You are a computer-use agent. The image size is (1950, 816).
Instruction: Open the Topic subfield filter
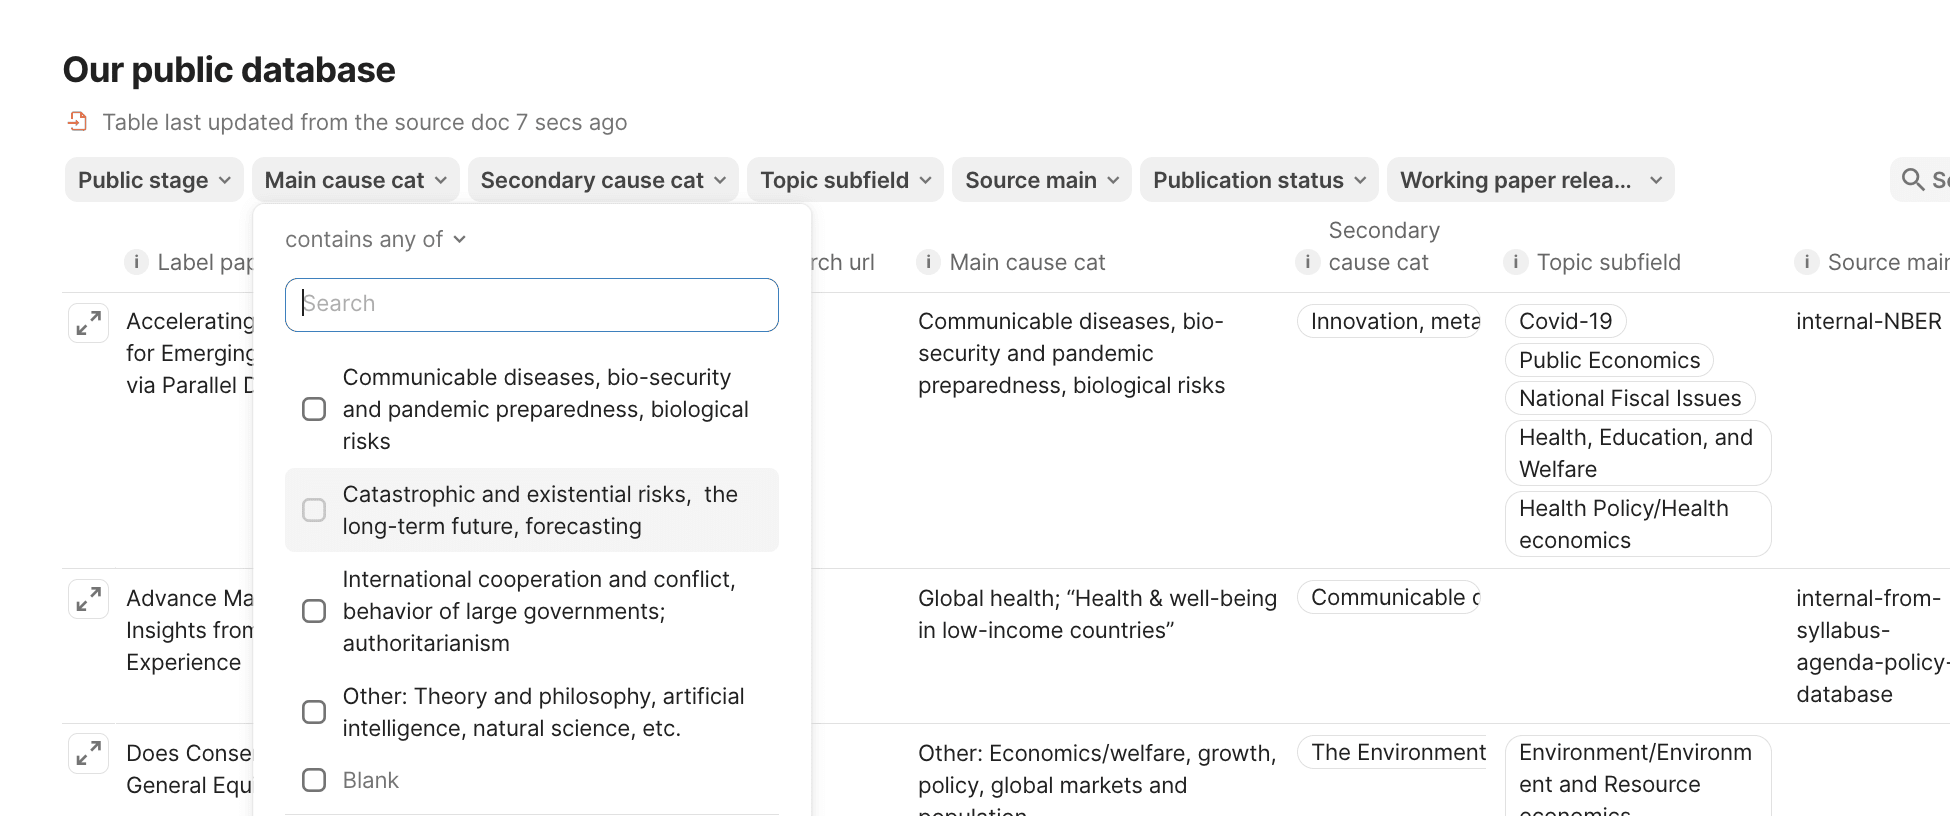(x=845, y=180)
